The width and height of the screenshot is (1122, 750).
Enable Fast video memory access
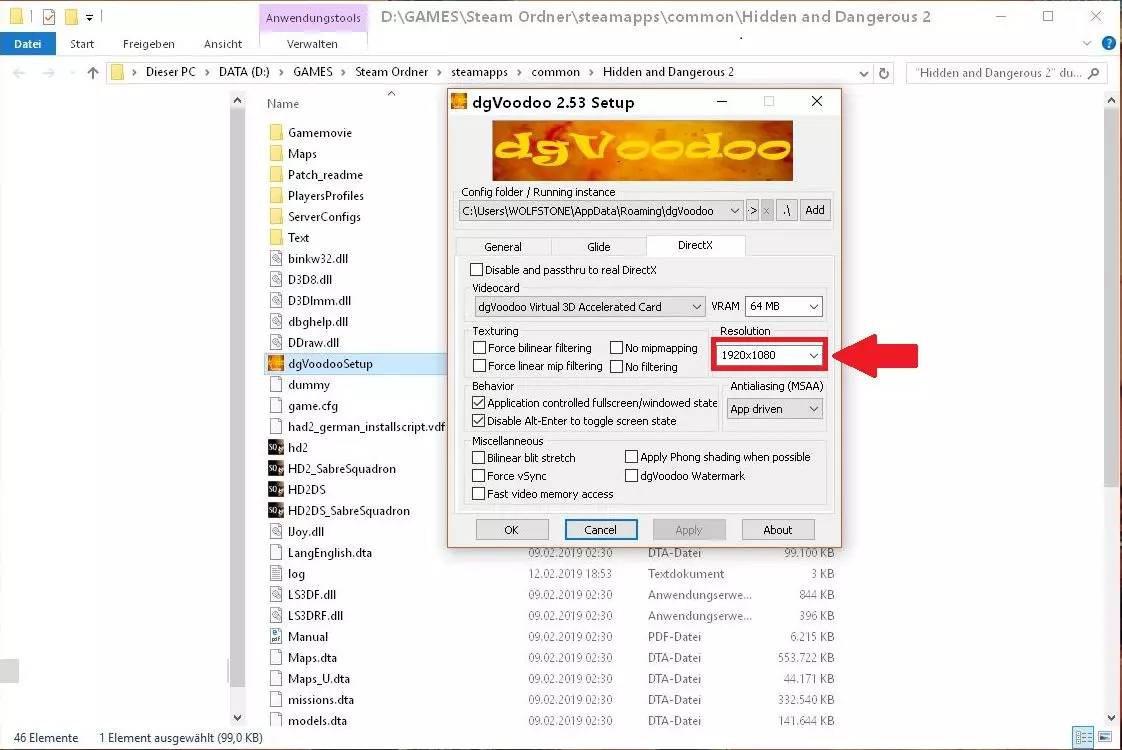[479, 494]
